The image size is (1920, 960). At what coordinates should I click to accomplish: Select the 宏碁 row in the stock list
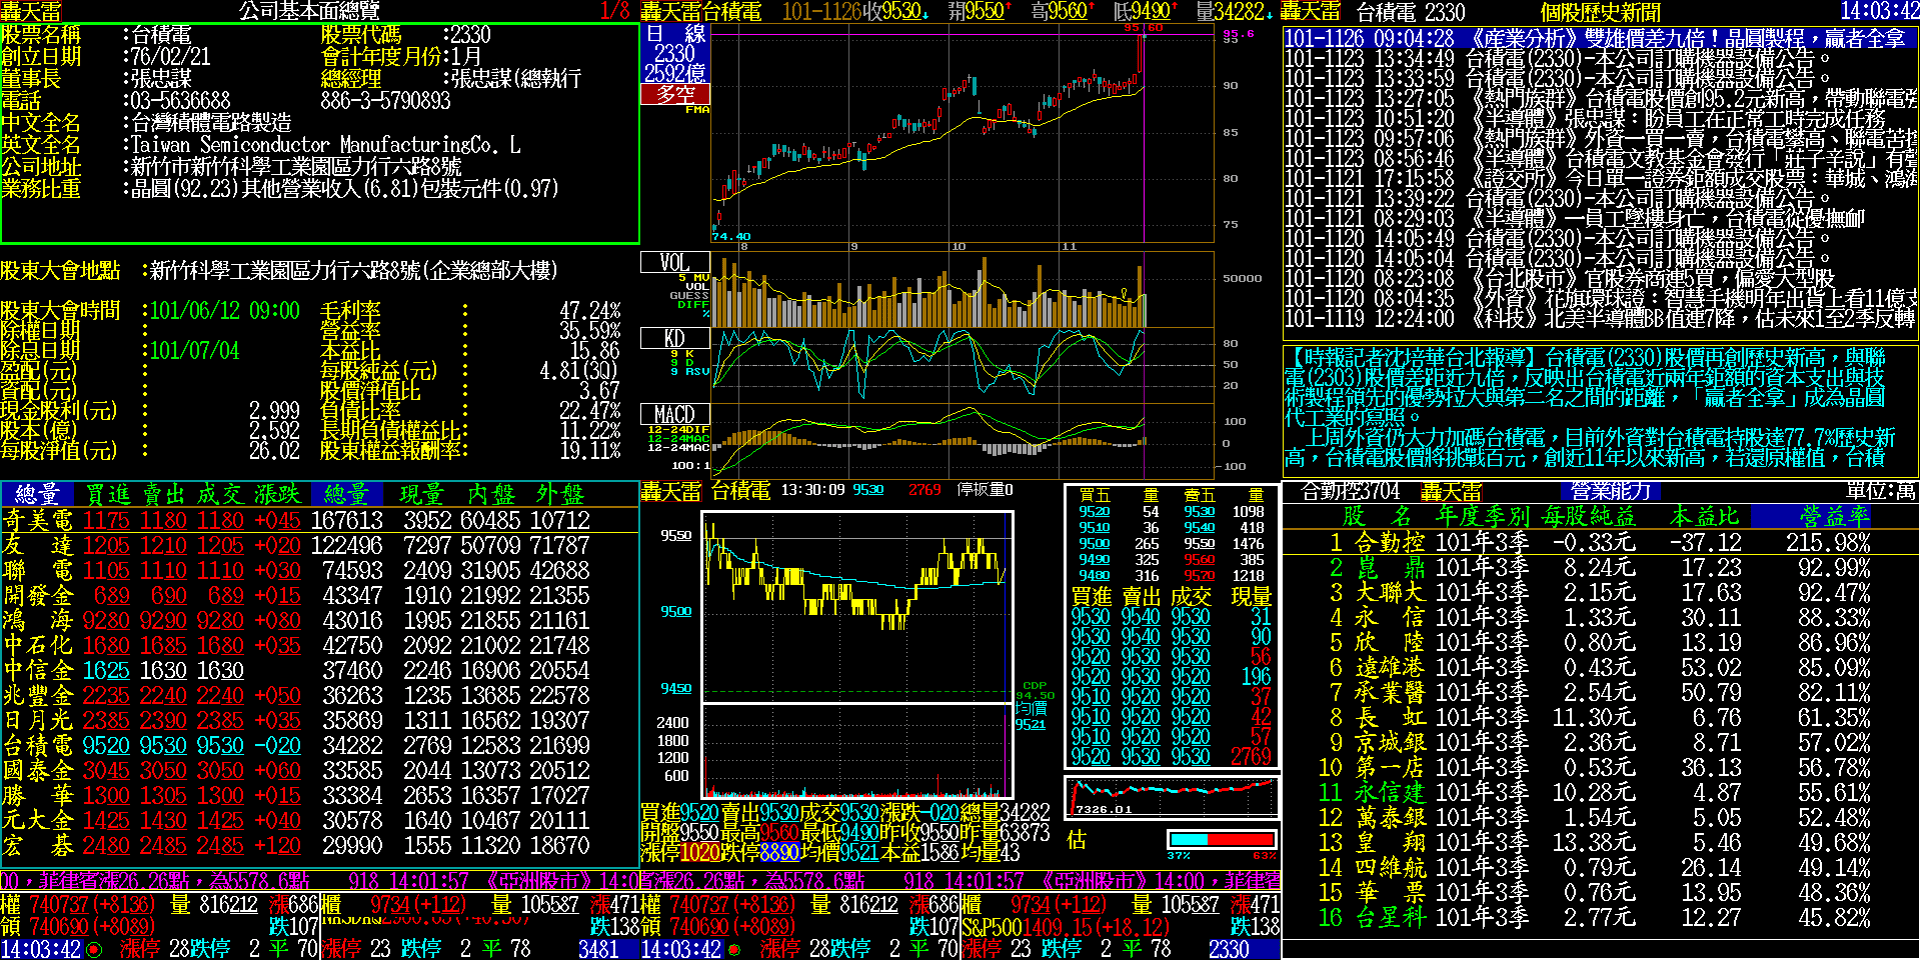click(x=319, y=845)
